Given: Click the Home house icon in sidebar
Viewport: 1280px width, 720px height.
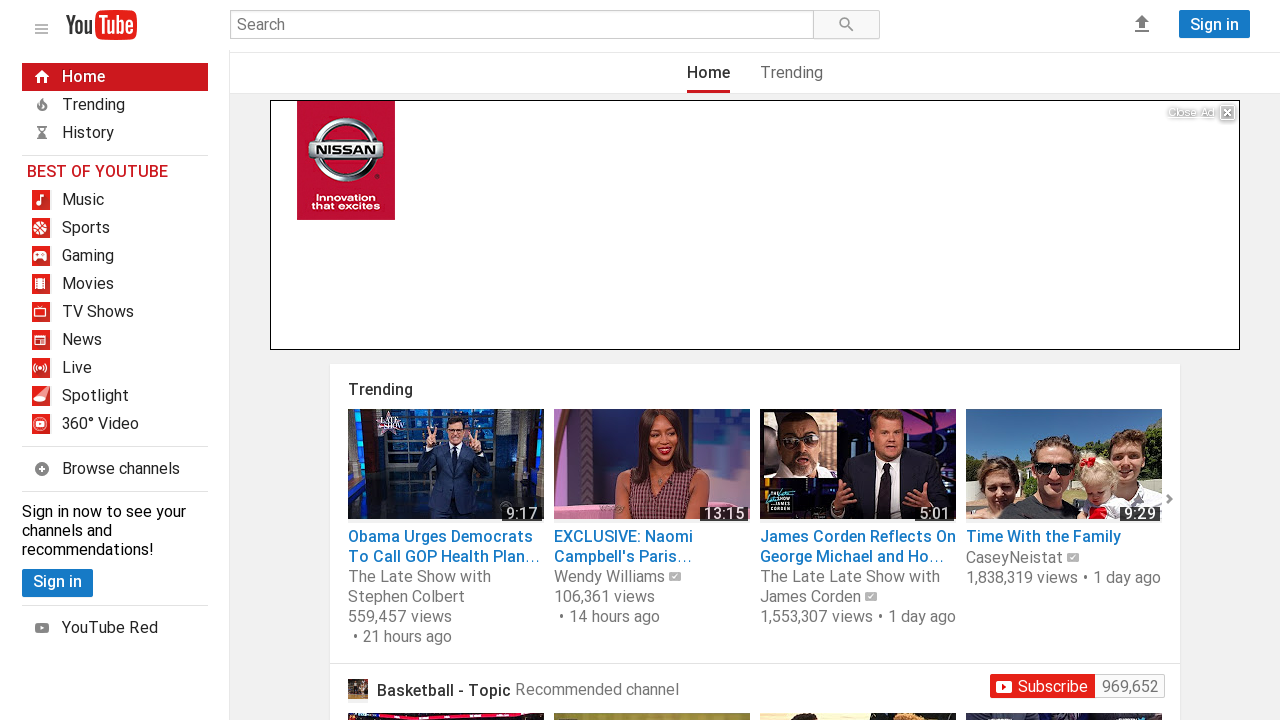Looking at the screenshot, I should tap(42, 77).
